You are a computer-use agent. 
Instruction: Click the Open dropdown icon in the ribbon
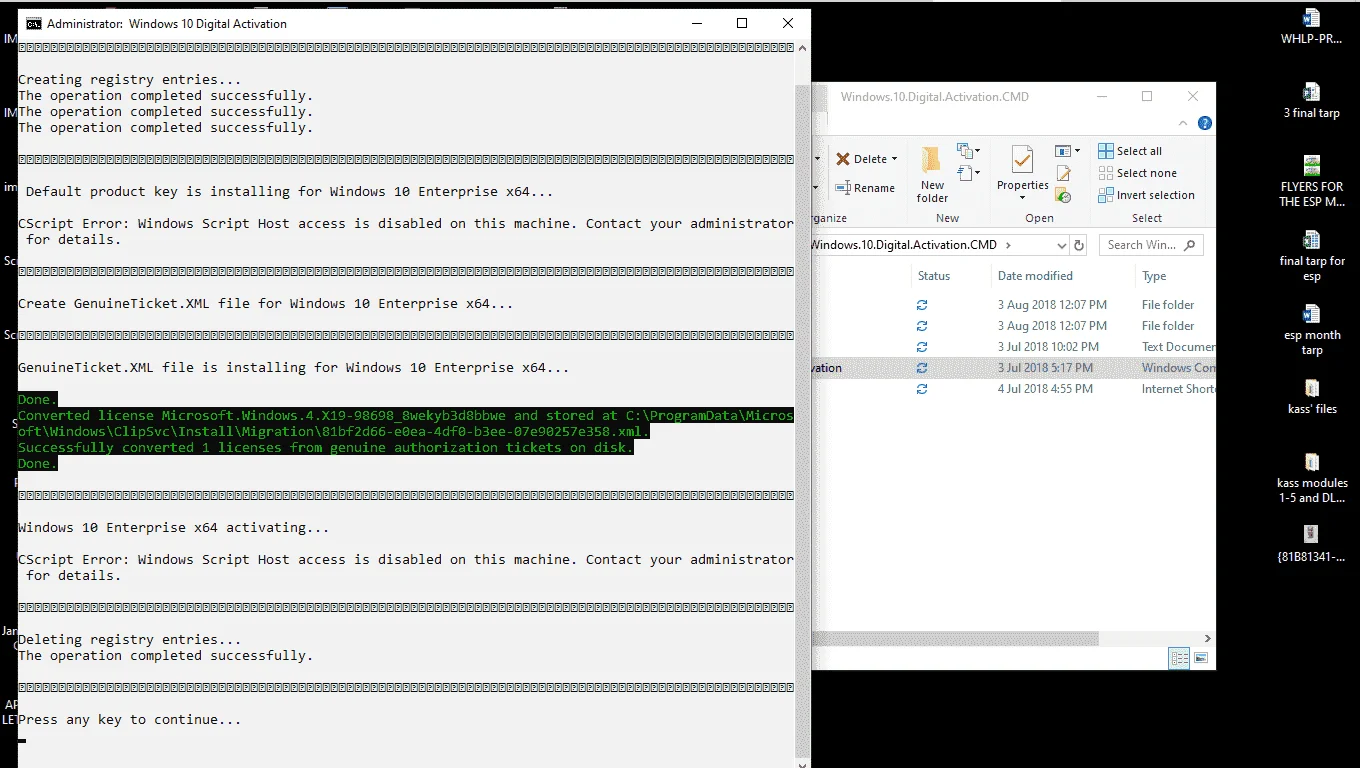tap(1067, 151)
